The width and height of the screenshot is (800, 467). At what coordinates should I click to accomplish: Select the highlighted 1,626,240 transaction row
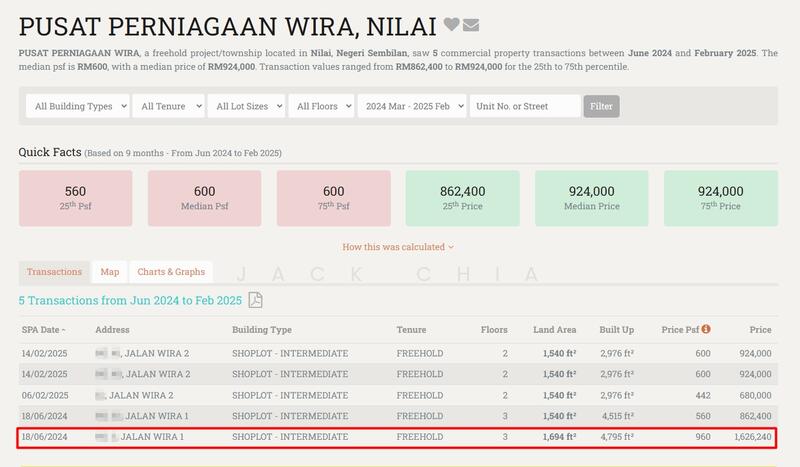pos(400,437)
